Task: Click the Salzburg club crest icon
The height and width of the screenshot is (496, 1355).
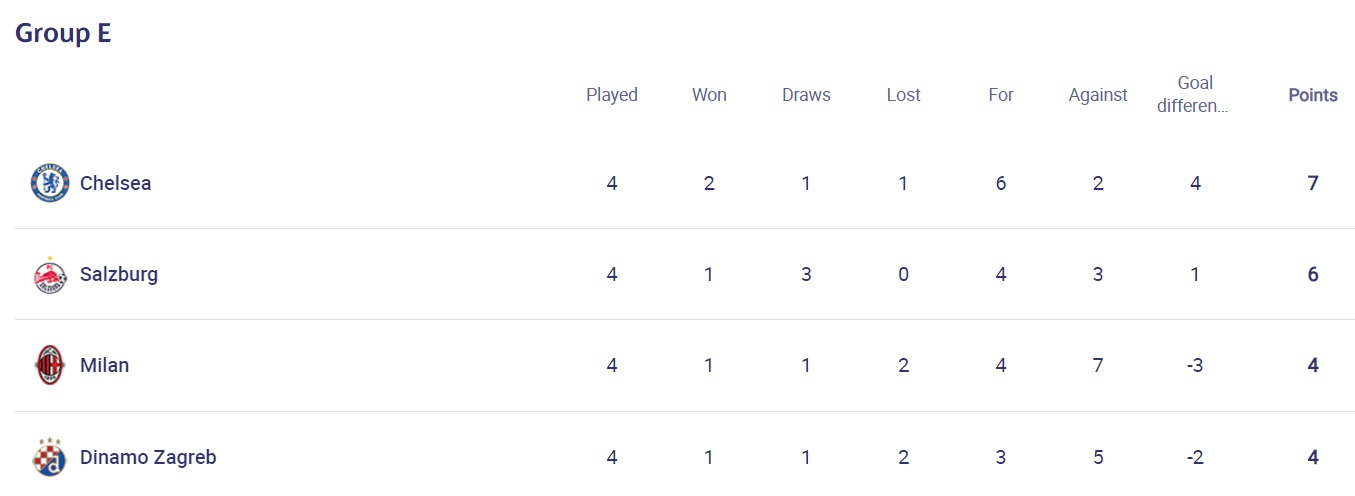Action: [49, 275]
